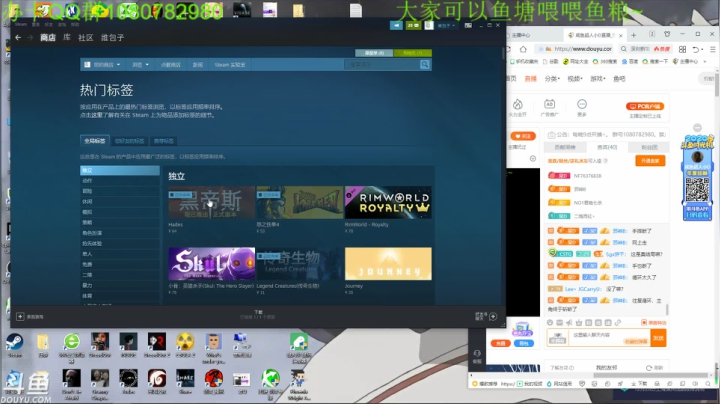This screenshot has width=720, height=404.
Task: Open Steam 实验室 in the store navigation
Action: 230,65
